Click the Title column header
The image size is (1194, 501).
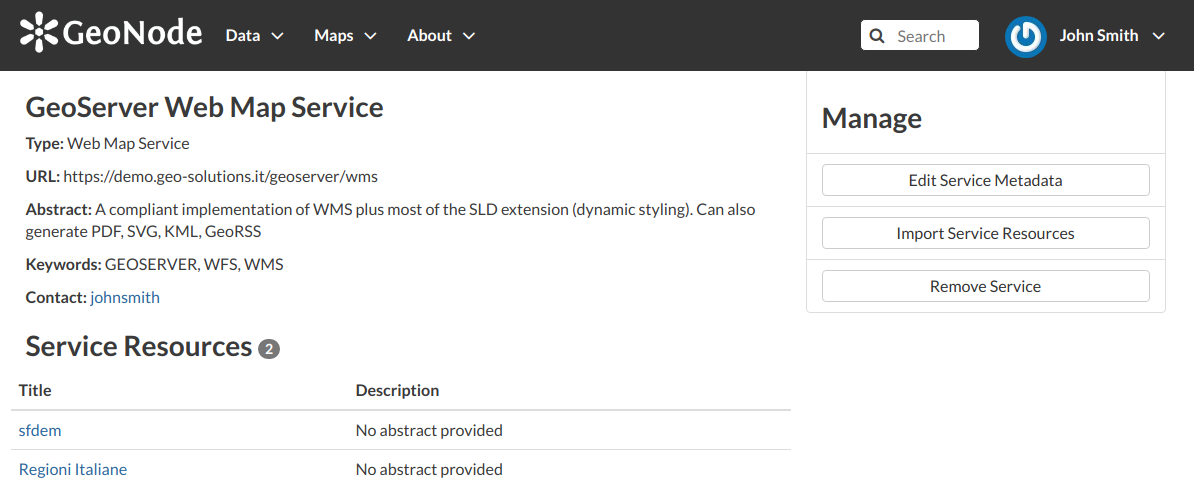pos(35,391)
